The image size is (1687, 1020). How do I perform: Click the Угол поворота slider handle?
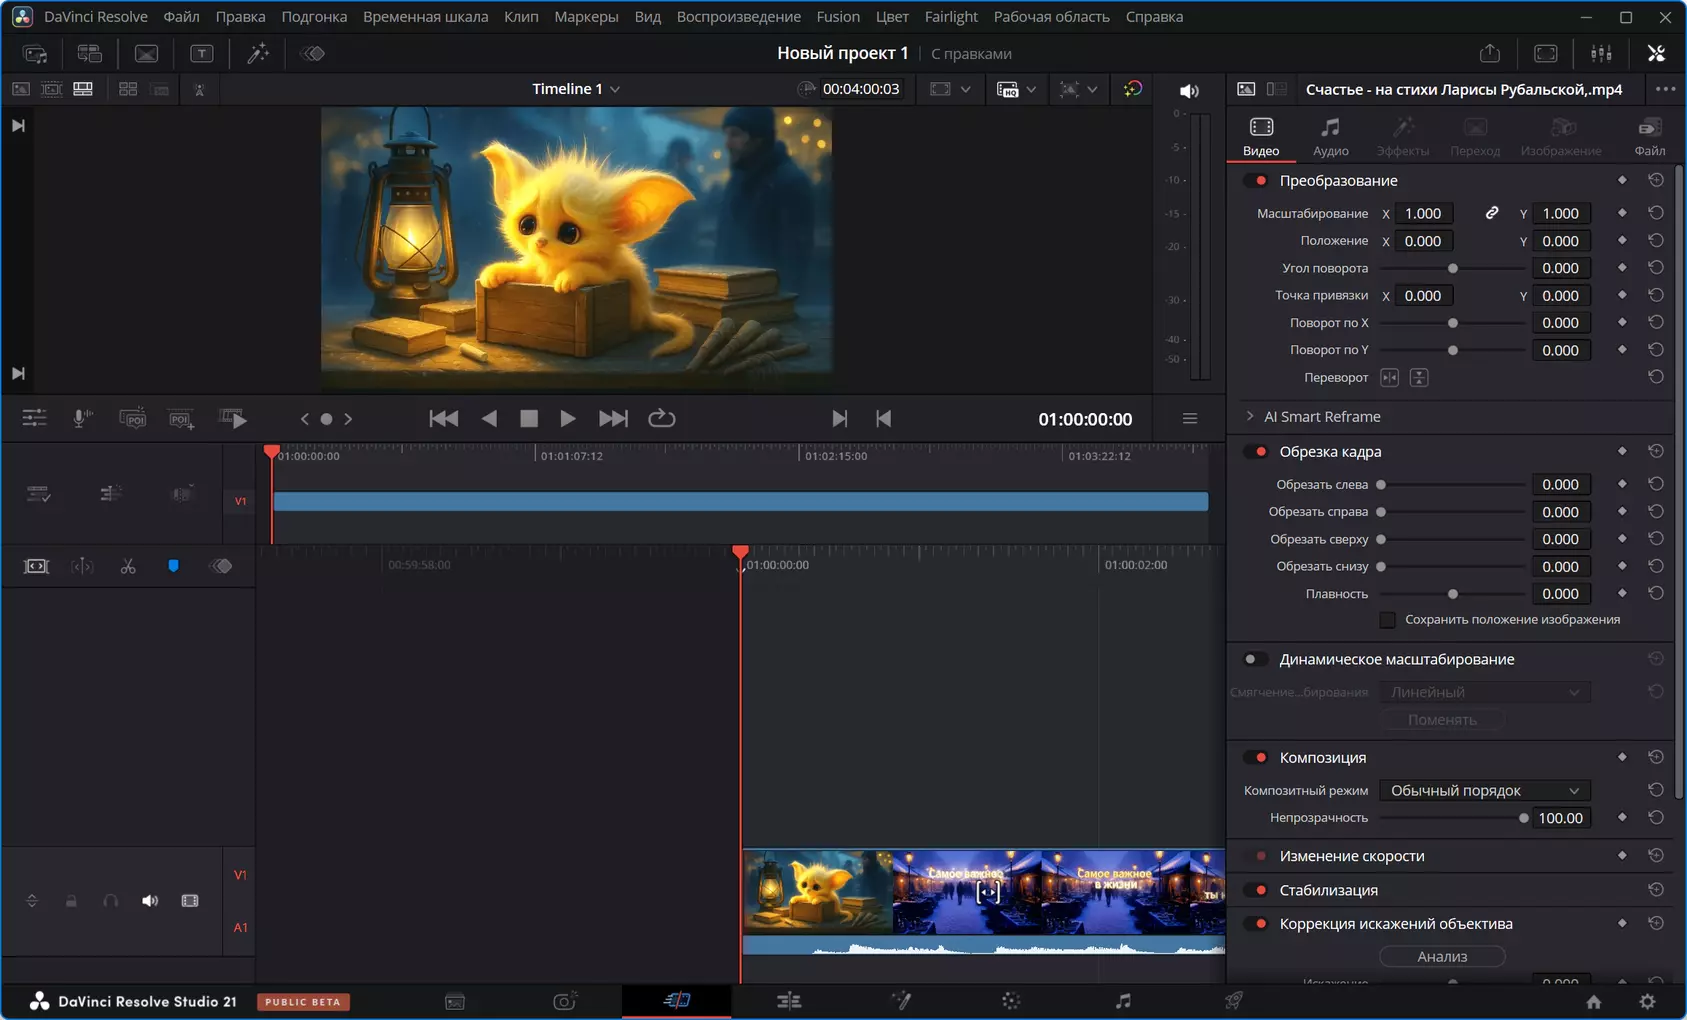click(1453, 268)
